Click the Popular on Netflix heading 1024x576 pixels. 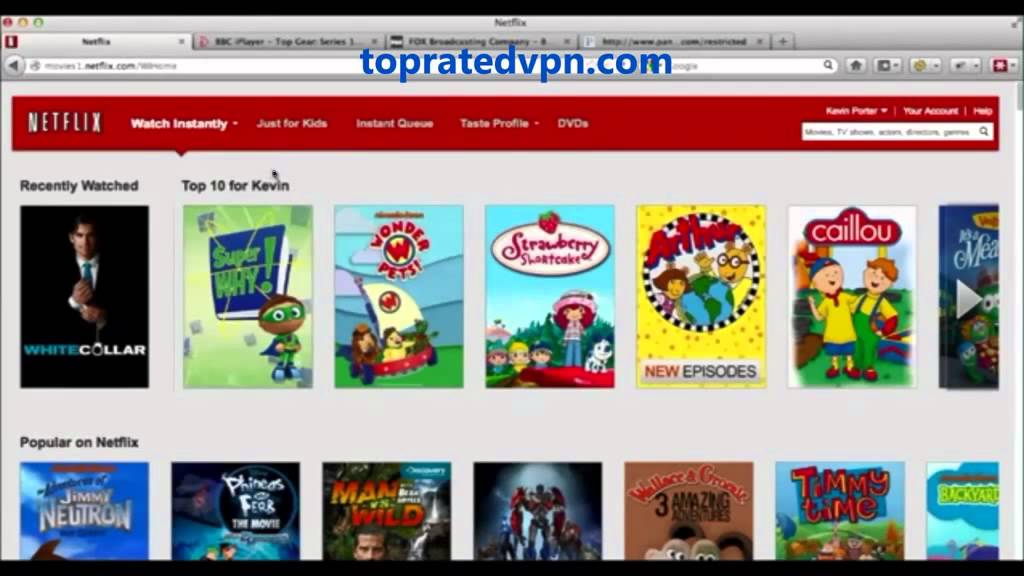pyautogui.click(x=79, y=442)
